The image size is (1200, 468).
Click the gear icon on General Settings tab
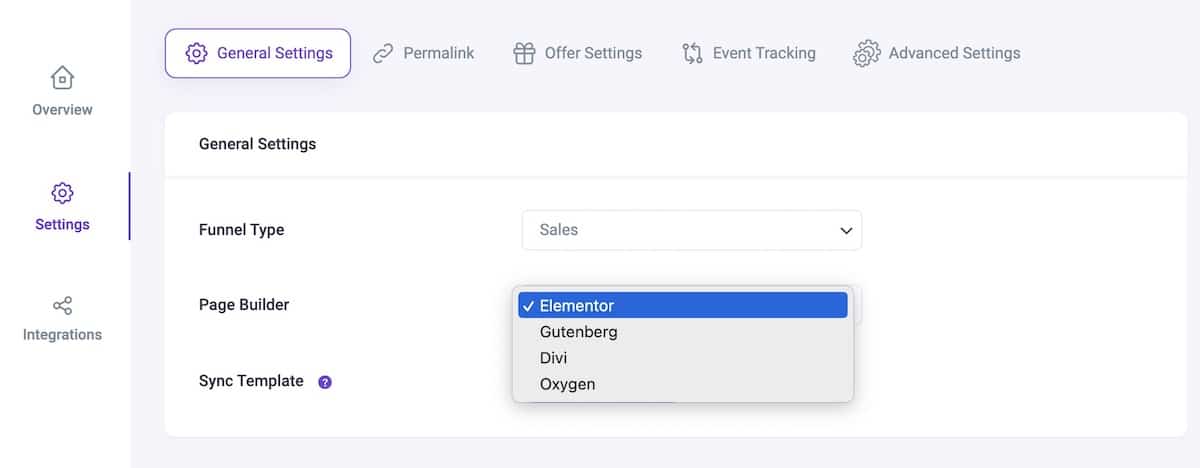tap(196, 53)
